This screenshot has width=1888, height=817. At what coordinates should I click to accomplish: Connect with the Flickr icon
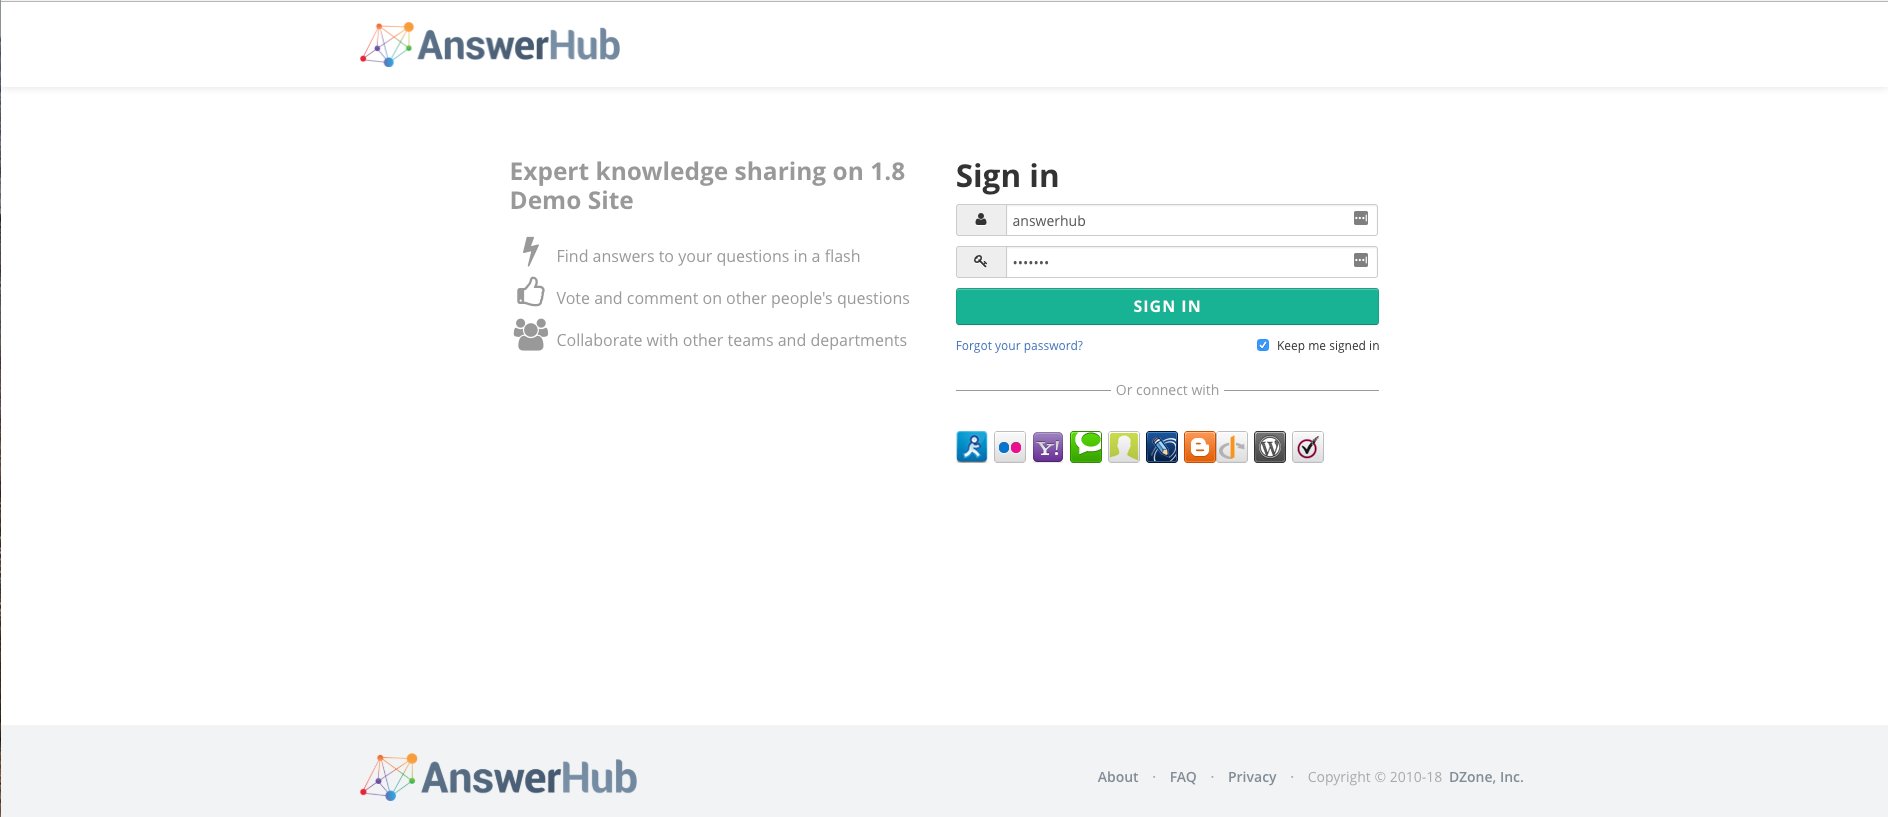1010,447
